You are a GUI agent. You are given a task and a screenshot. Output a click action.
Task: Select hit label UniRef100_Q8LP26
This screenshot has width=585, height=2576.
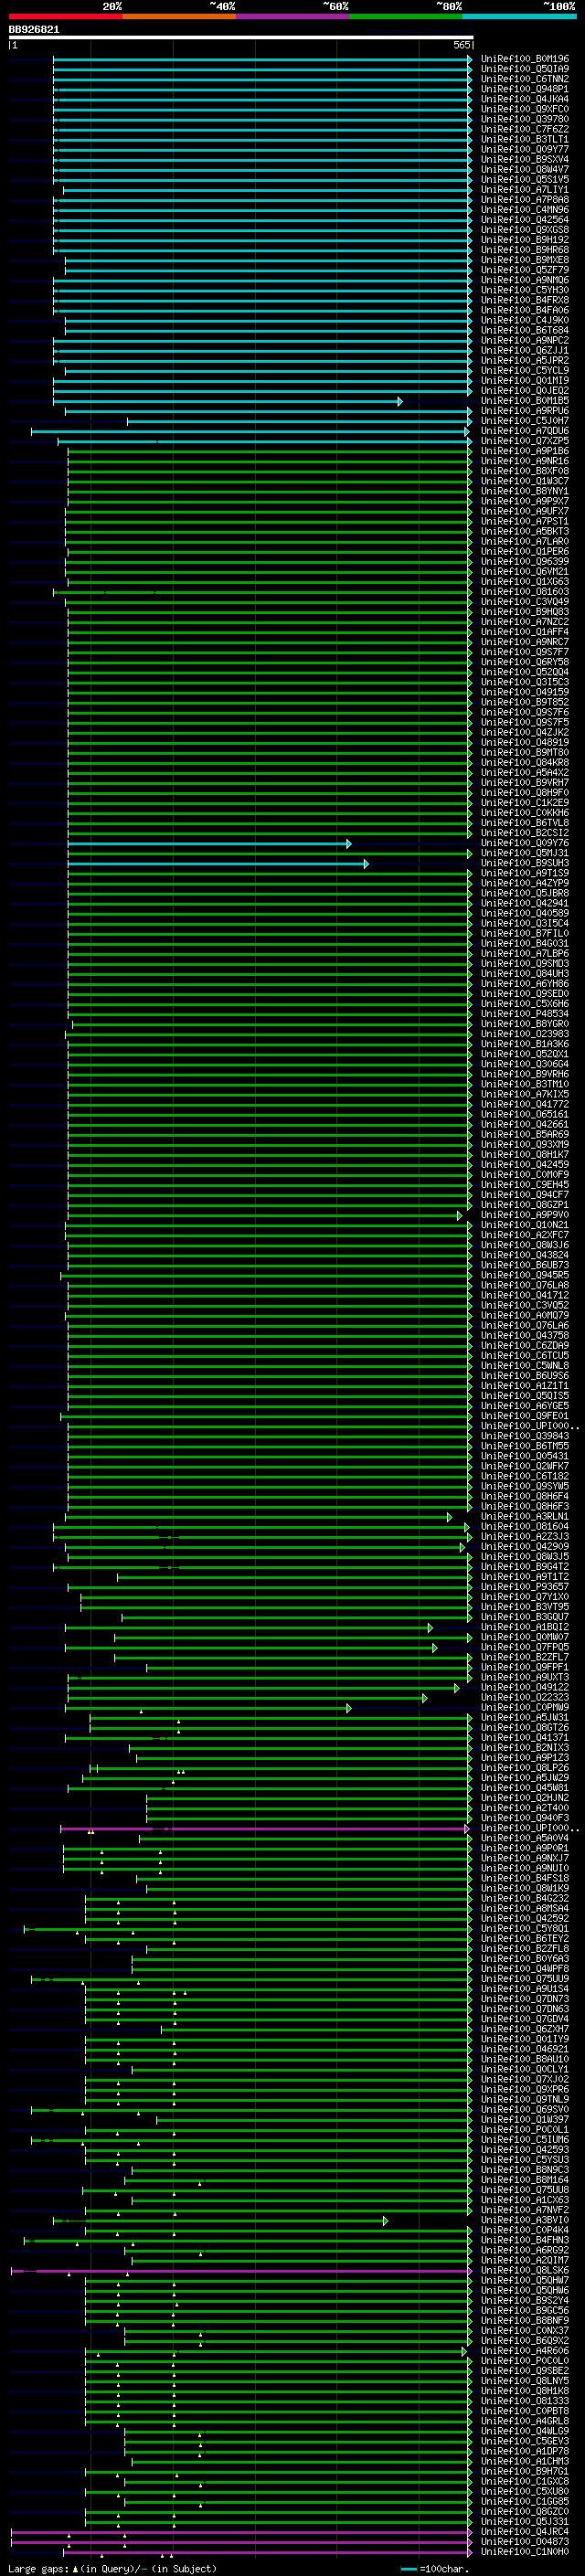pos(525,1767)
